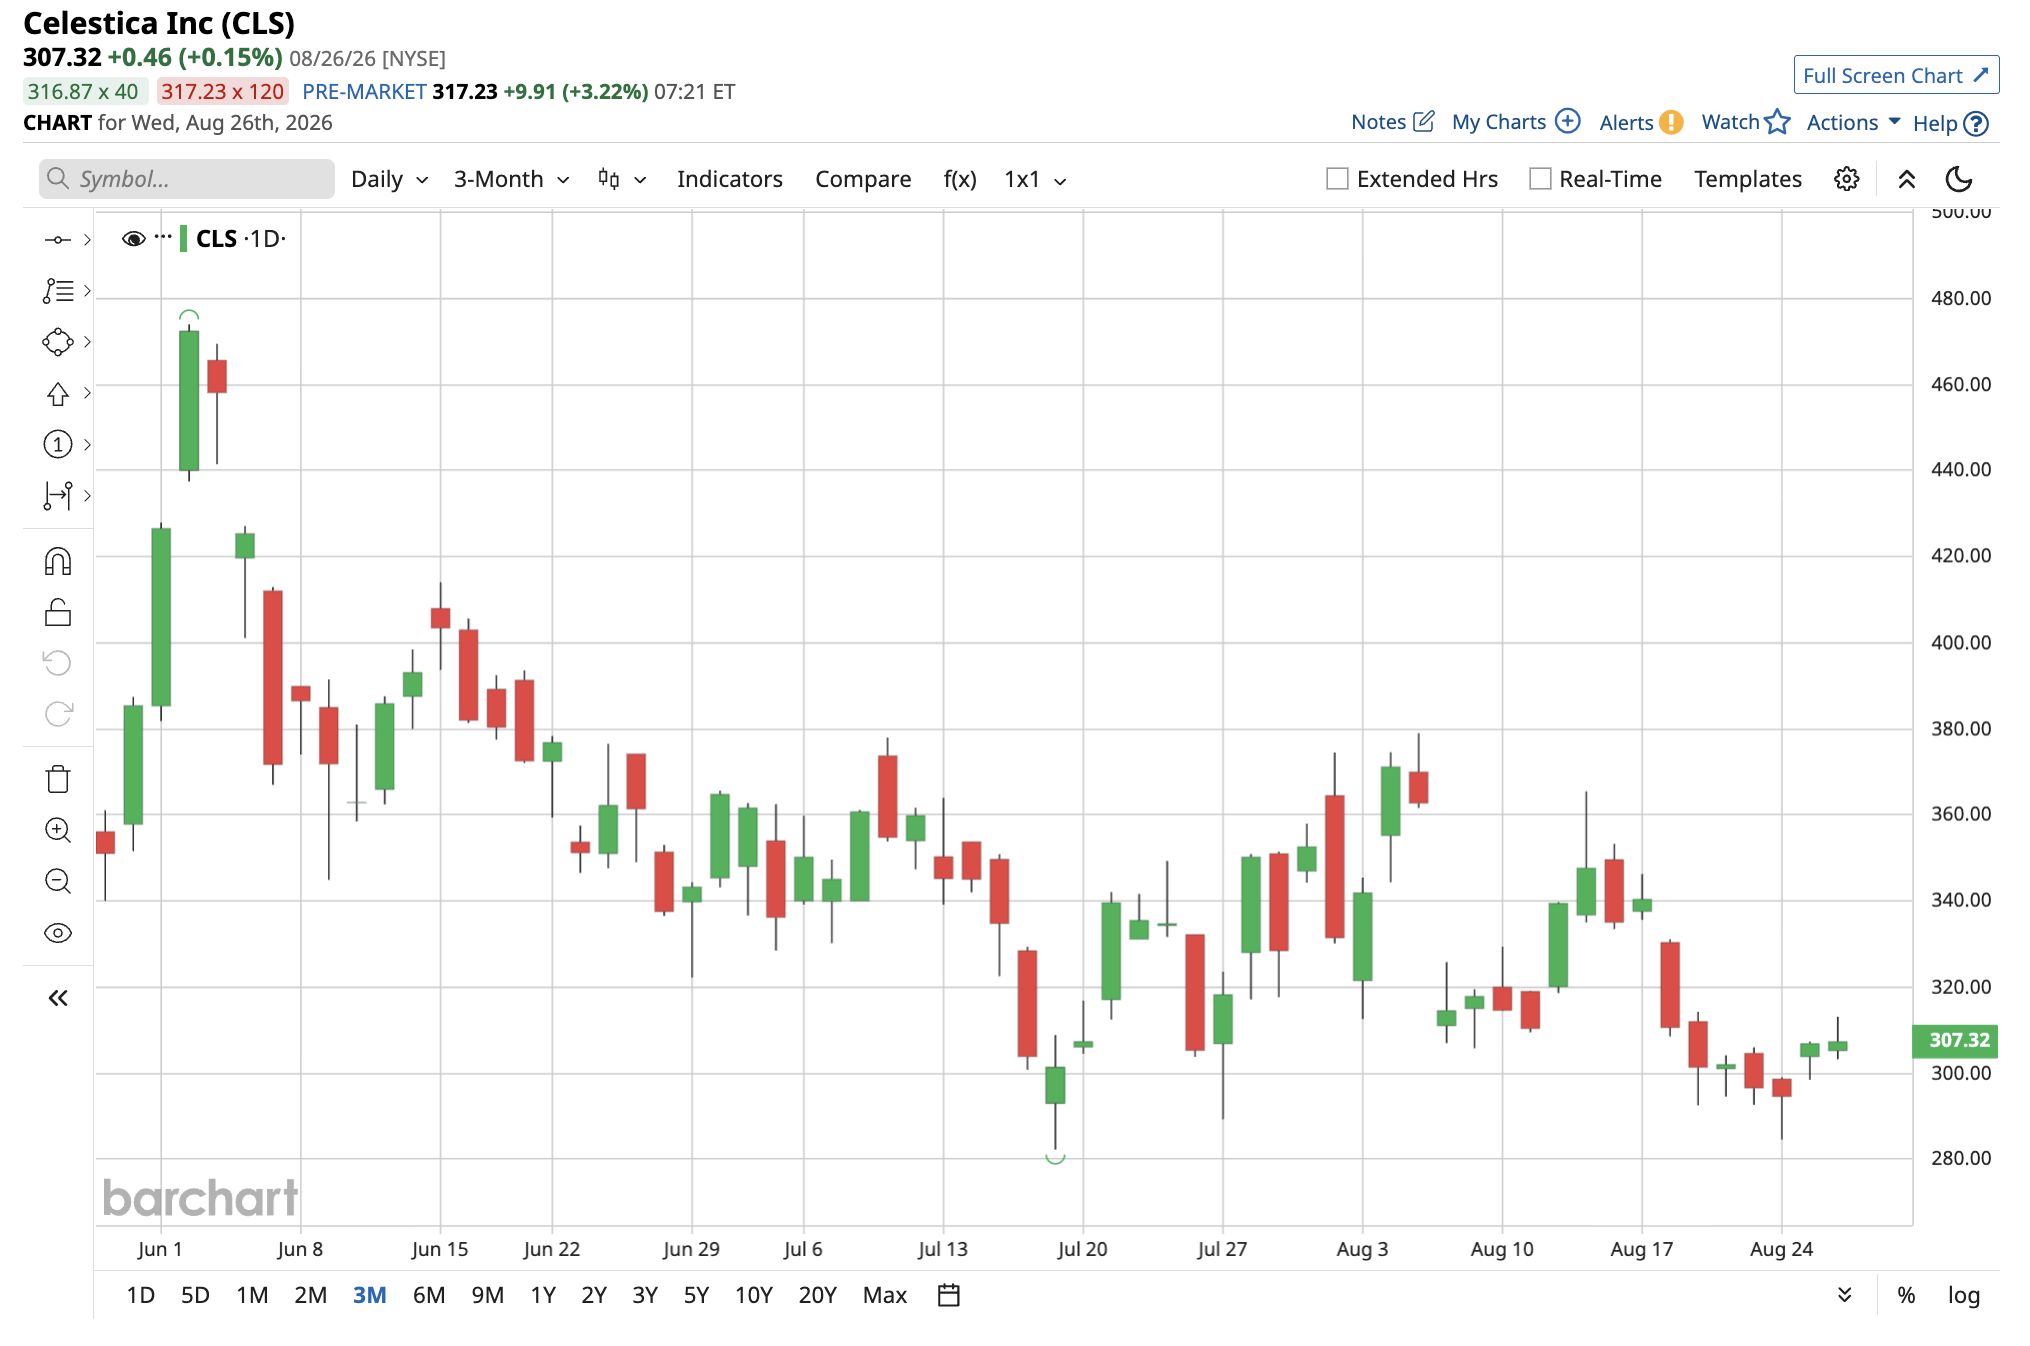Toggle drawings visibility in the left toolbar
Screen dimensions: 2030x1346
58,933
